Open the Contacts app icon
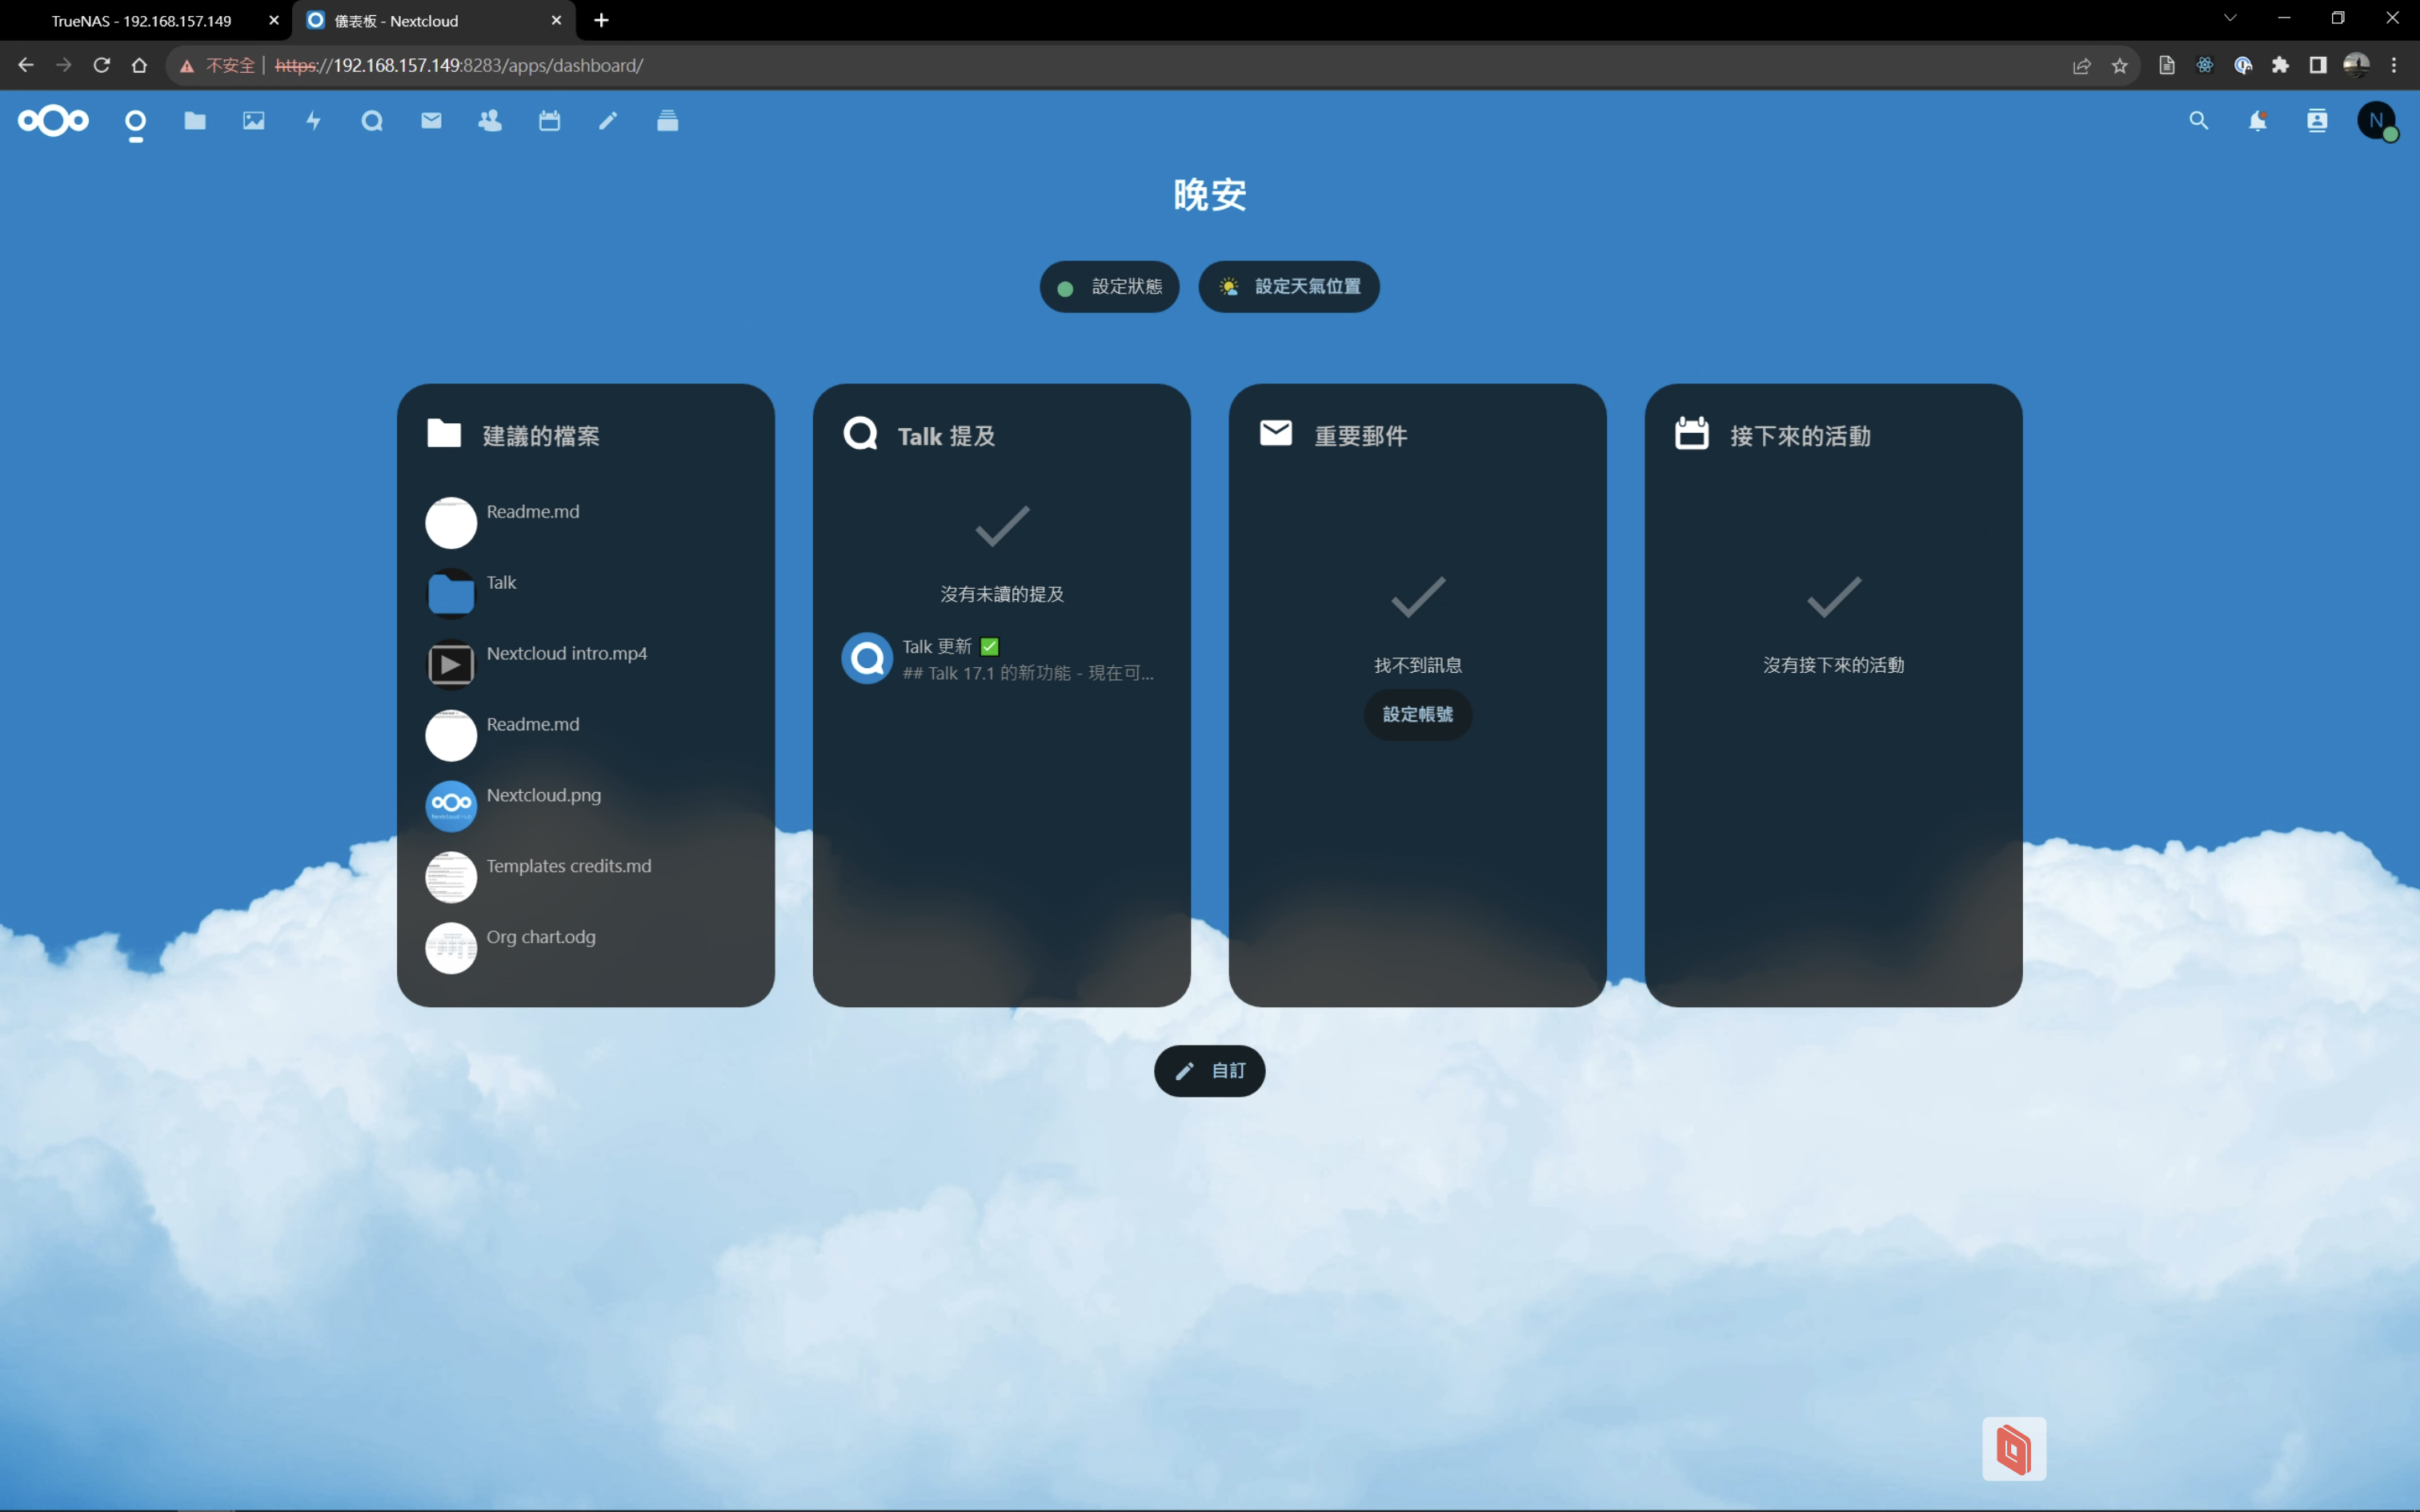 click(490, 121)
